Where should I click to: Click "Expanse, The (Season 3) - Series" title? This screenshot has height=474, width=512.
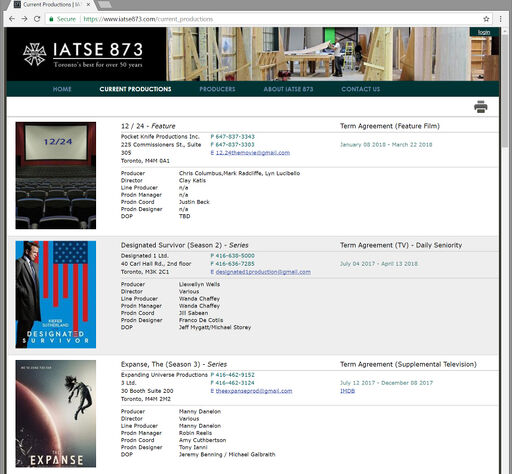click(174, 364)
